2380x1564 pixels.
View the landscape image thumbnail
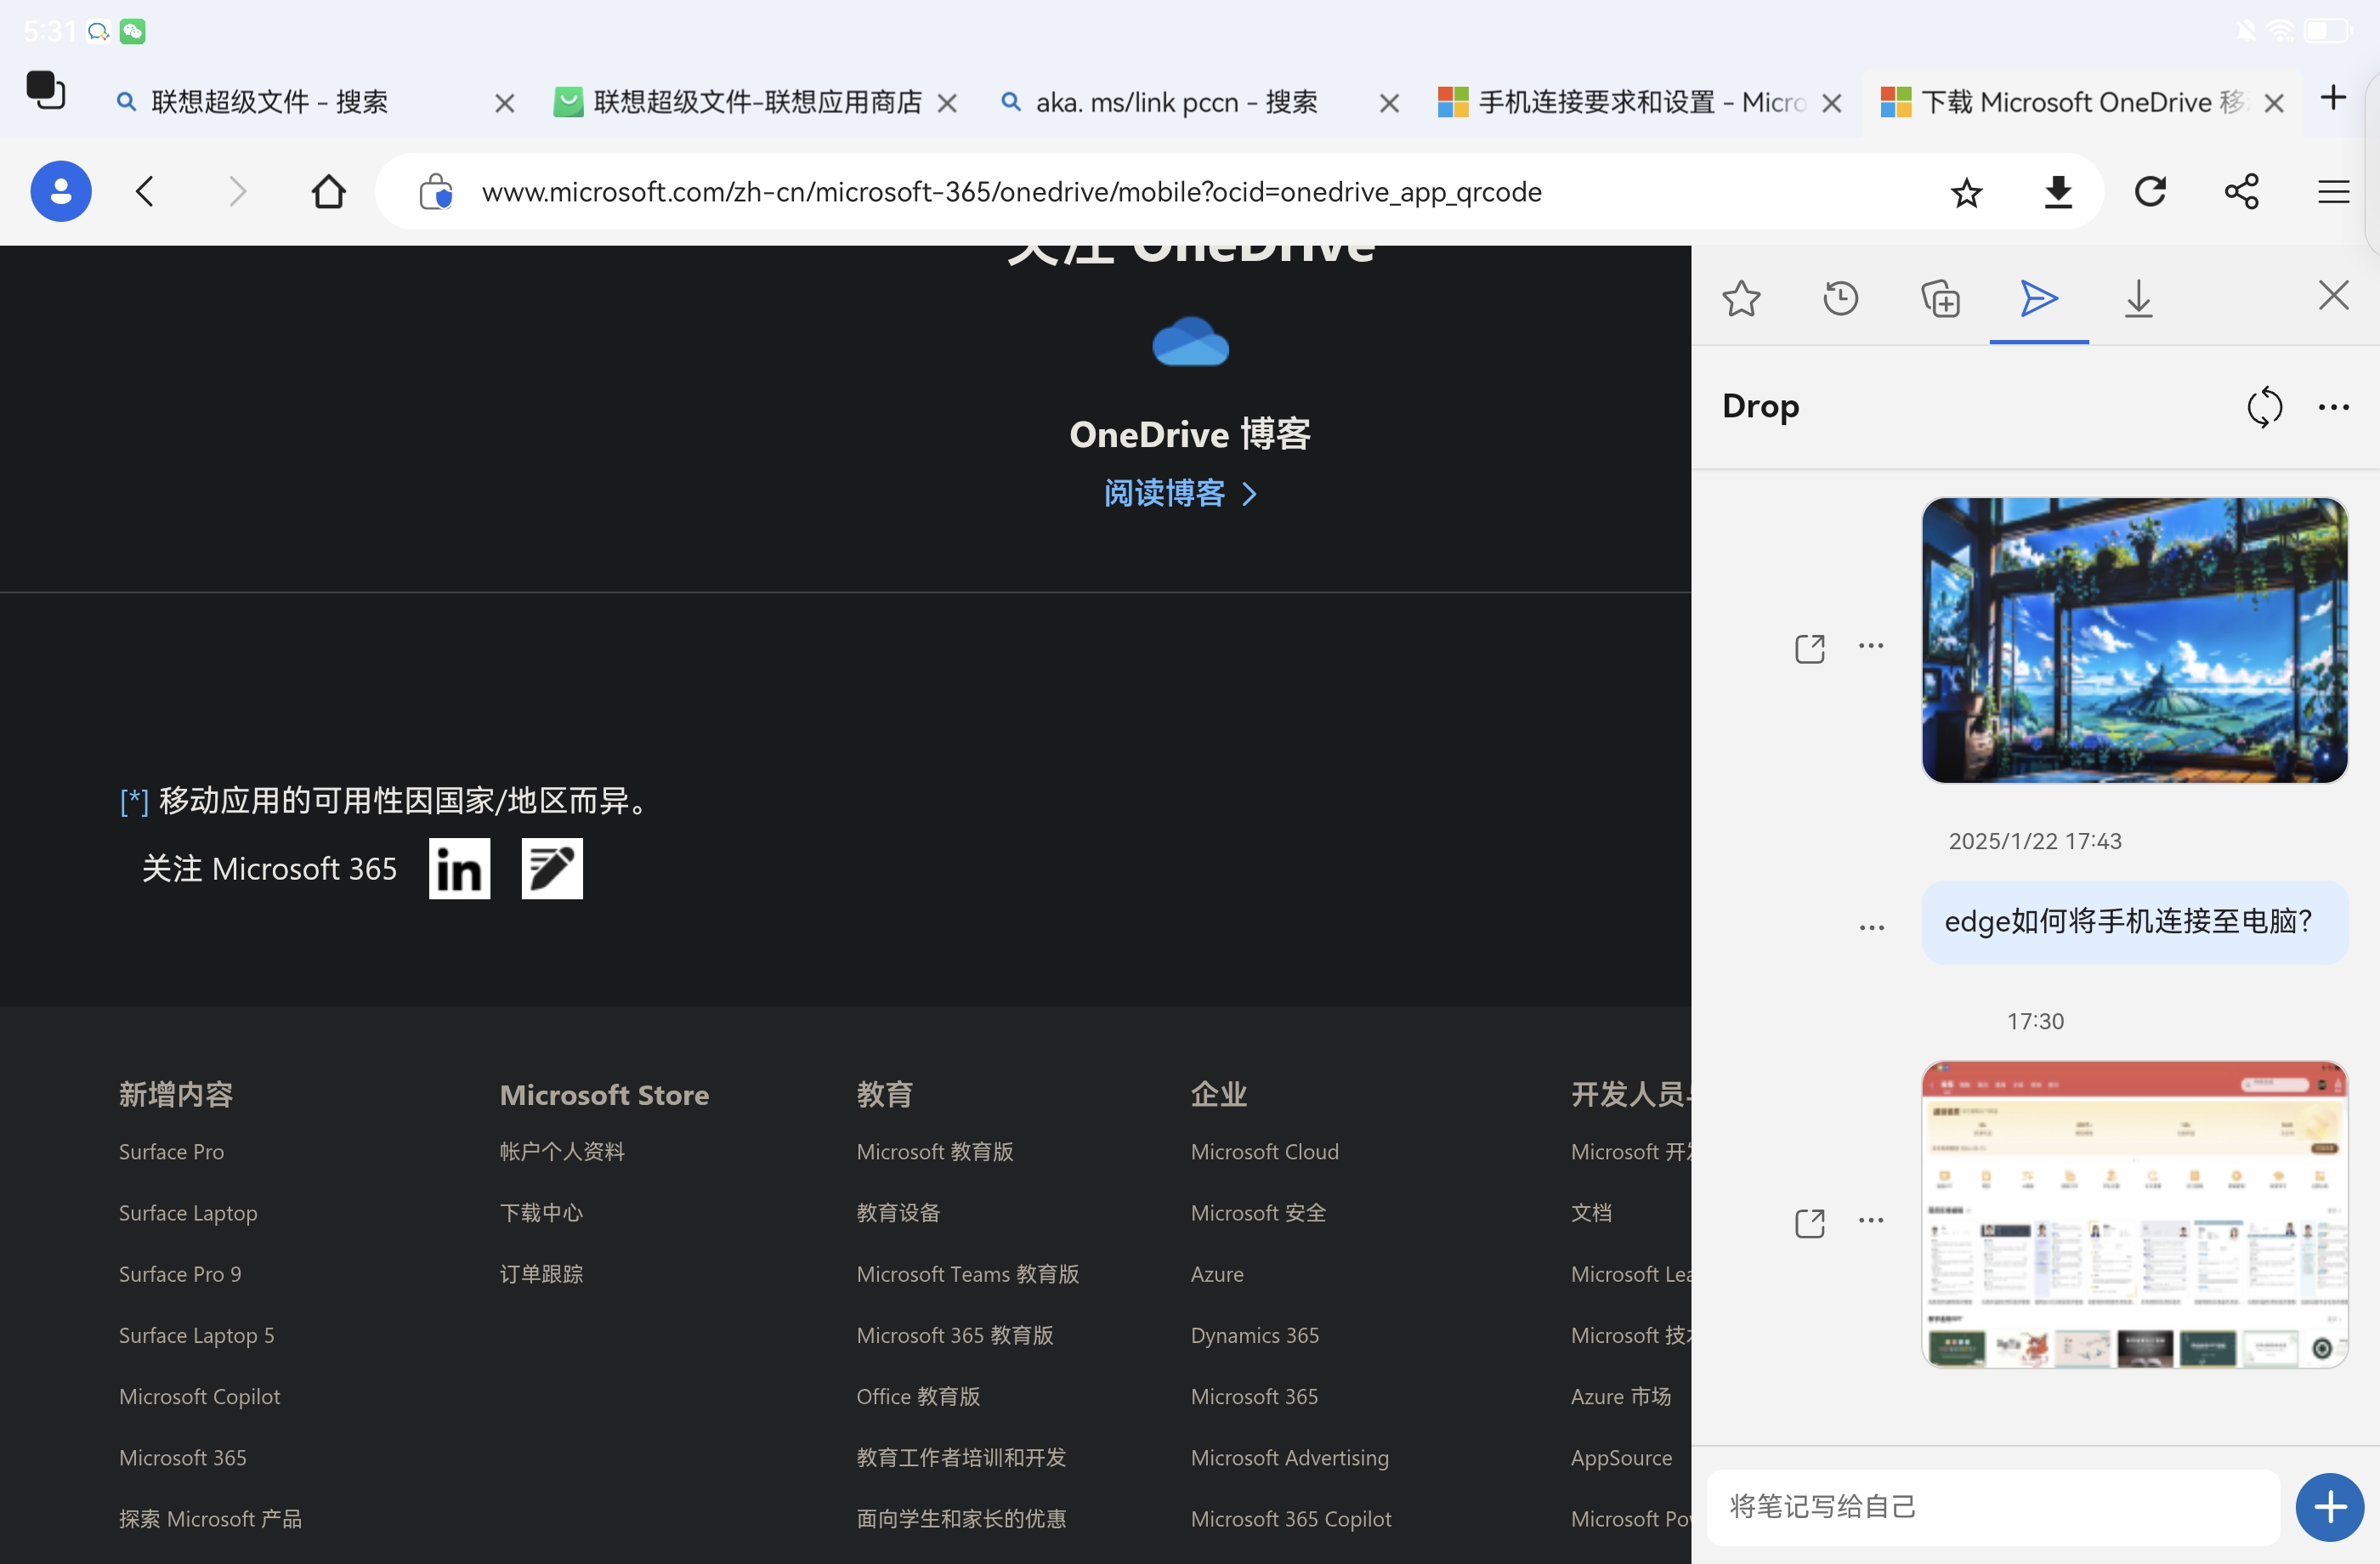(x=2134, y=640)
